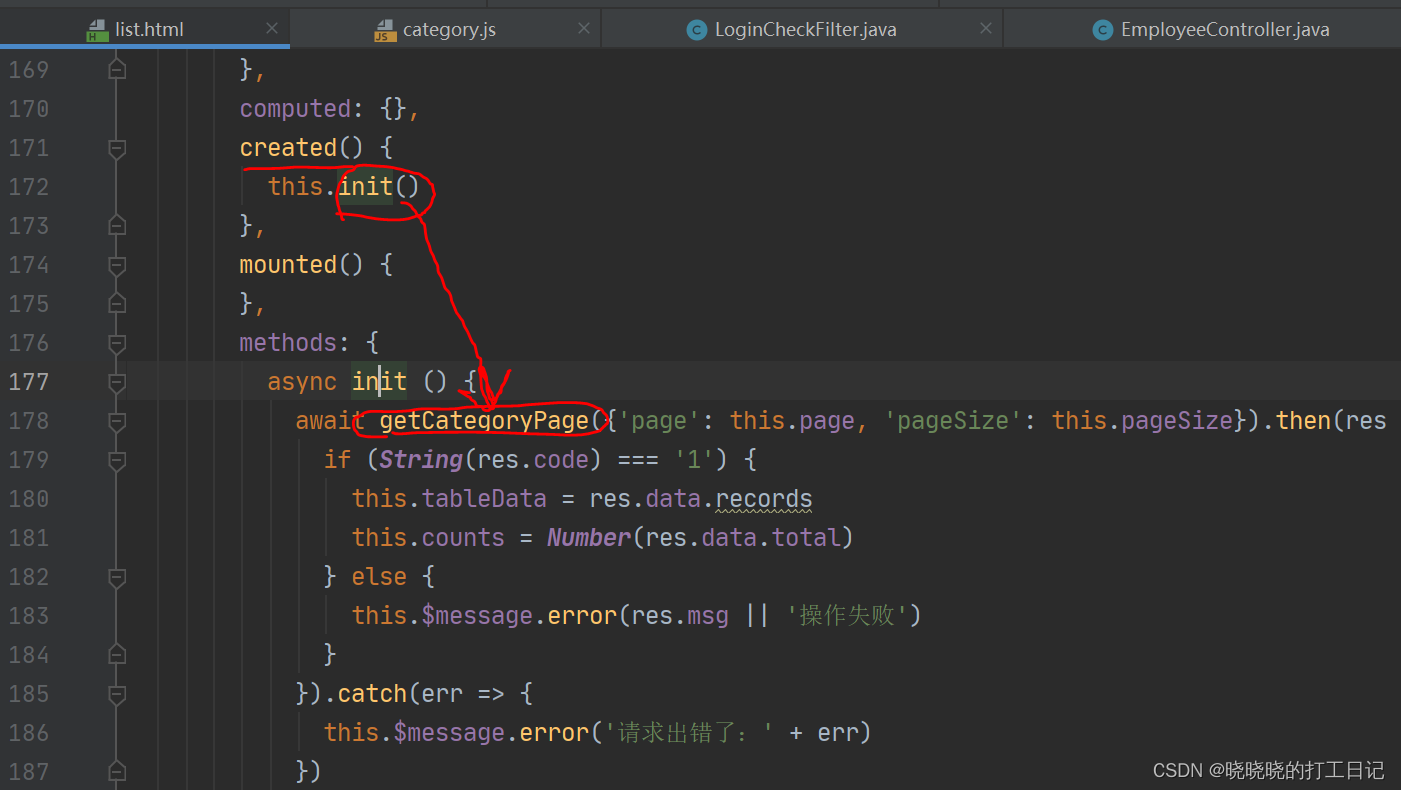Viewport: 1401px width, 790px height.
Task: Click line number 170 in the gutter
Action: click(29, 109)
